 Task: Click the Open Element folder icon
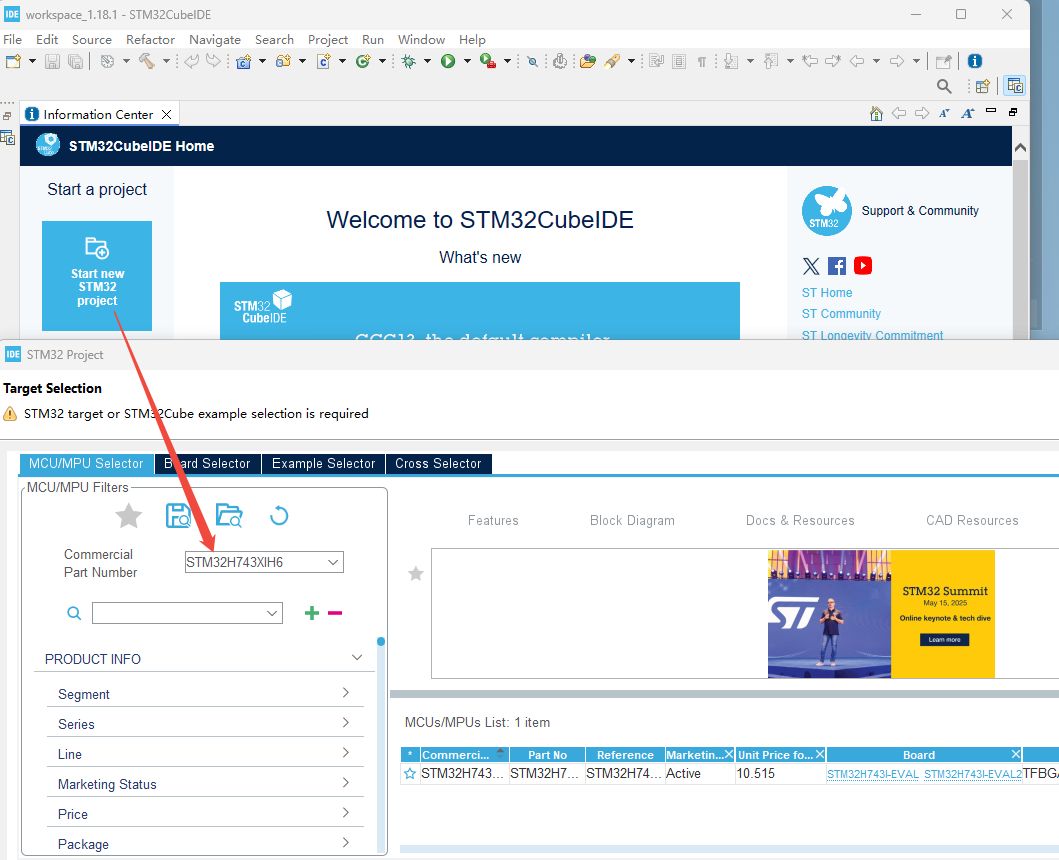(x=588, y=61)
